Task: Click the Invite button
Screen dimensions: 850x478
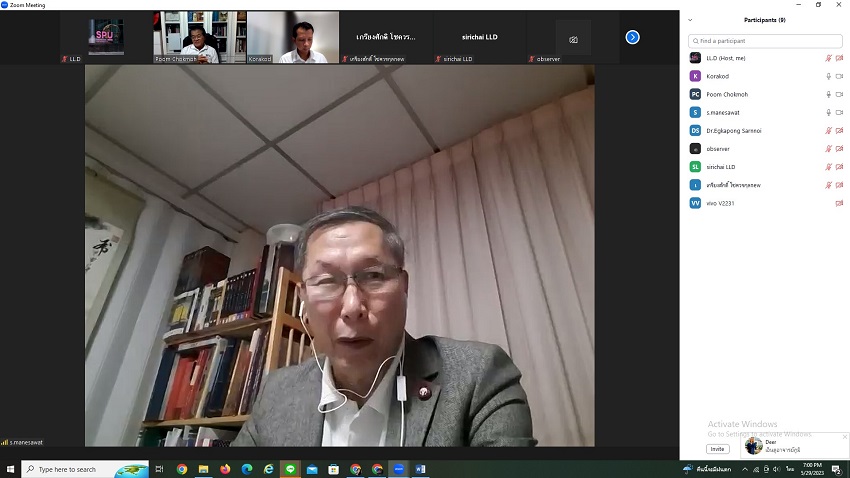Action: pos(717,449)
